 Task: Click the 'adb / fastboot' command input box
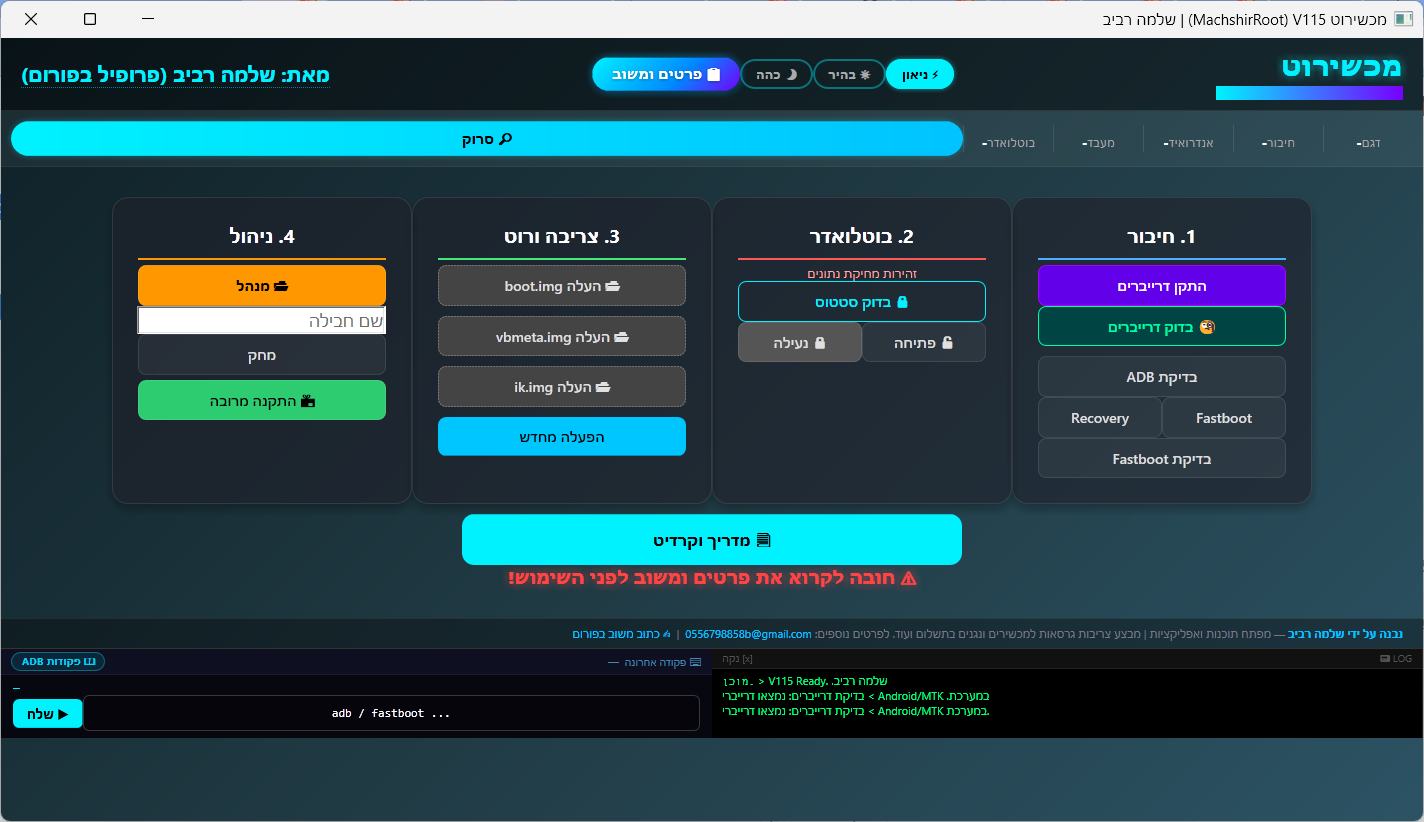391,713
